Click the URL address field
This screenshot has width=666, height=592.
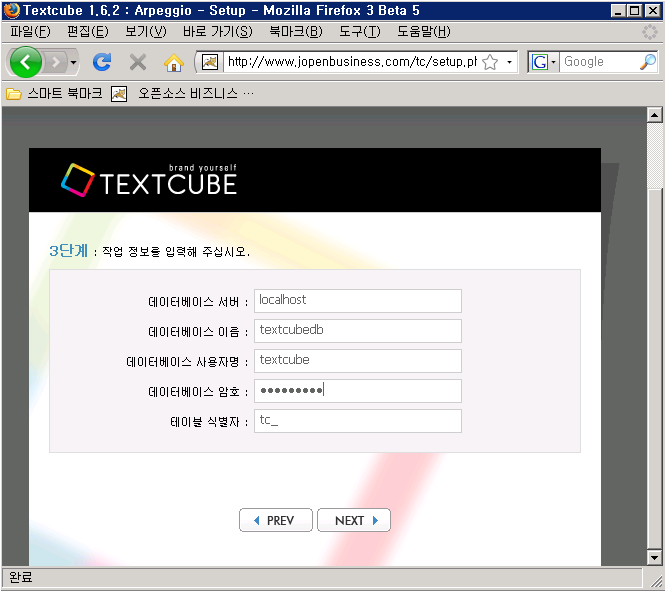tap(352, 62)
